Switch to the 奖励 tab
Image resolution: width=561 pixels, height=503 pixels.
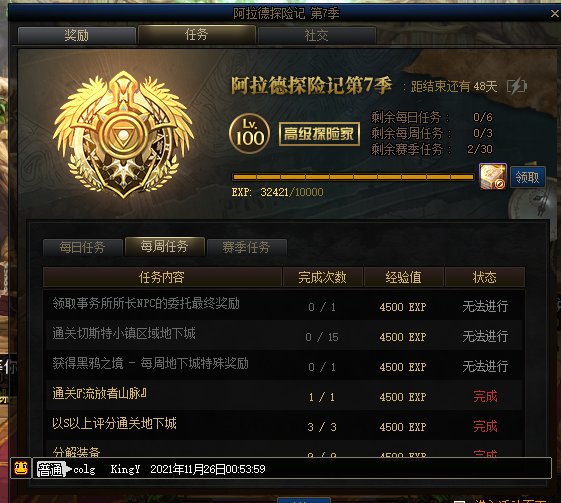(x=77, y=35)
